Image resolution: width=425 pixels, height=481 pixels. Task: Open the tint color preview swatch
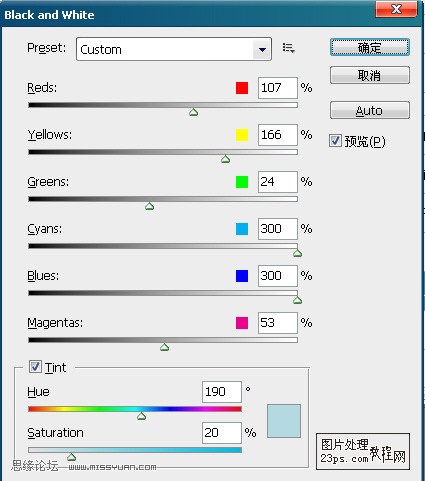(284, 421)
